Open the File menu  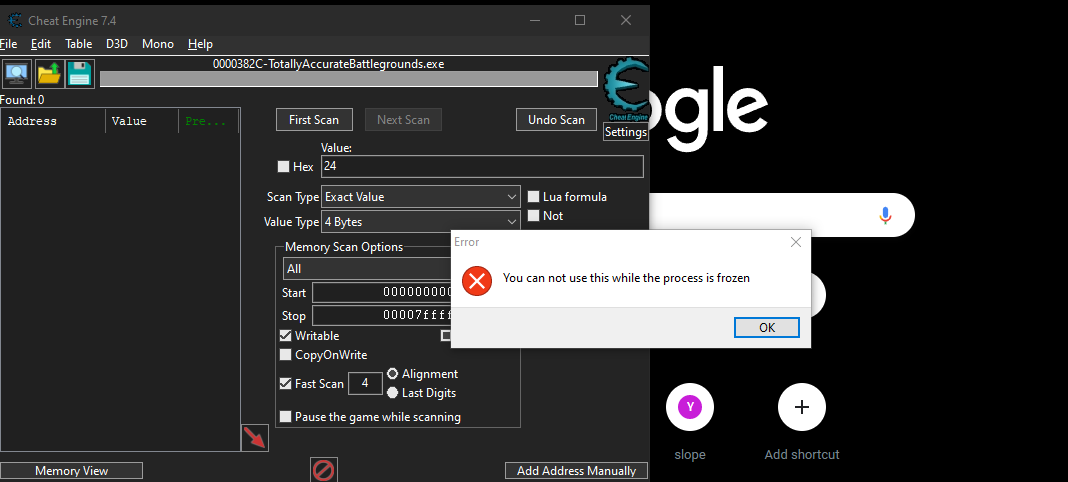9,44
